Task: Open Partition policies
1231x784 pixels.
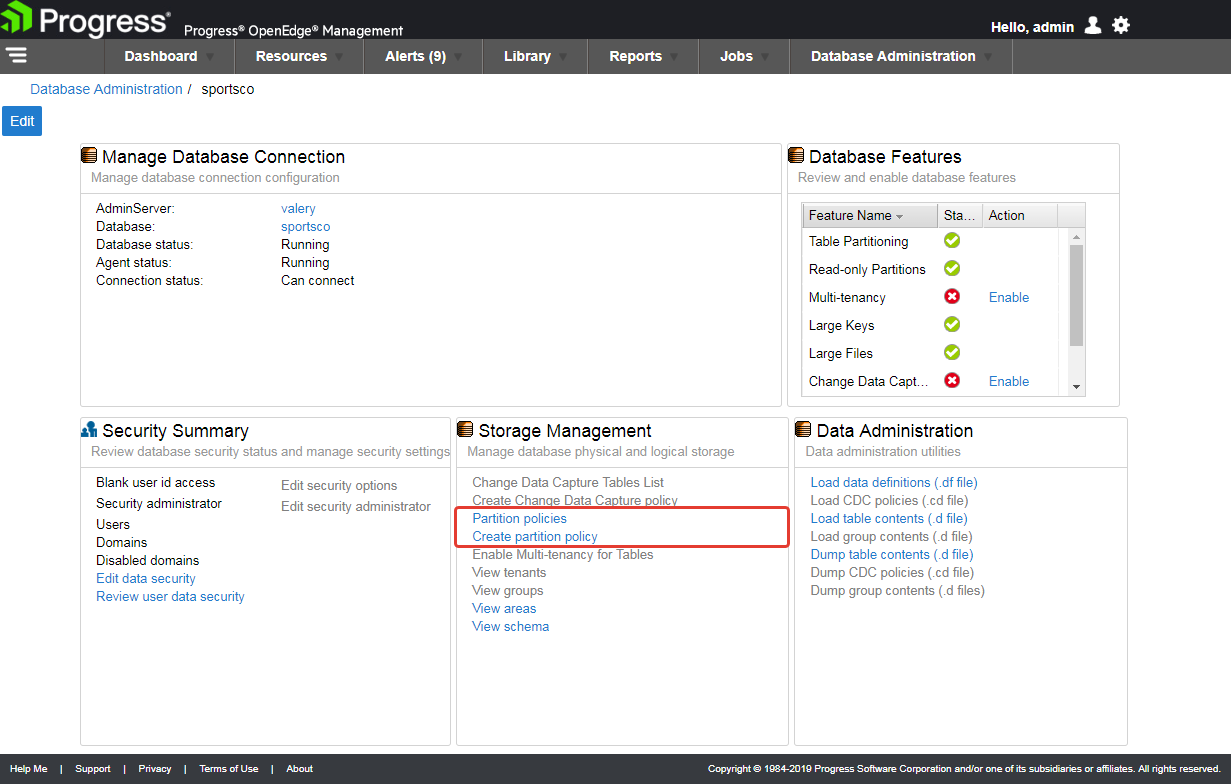Action: (x=519, y=518)
